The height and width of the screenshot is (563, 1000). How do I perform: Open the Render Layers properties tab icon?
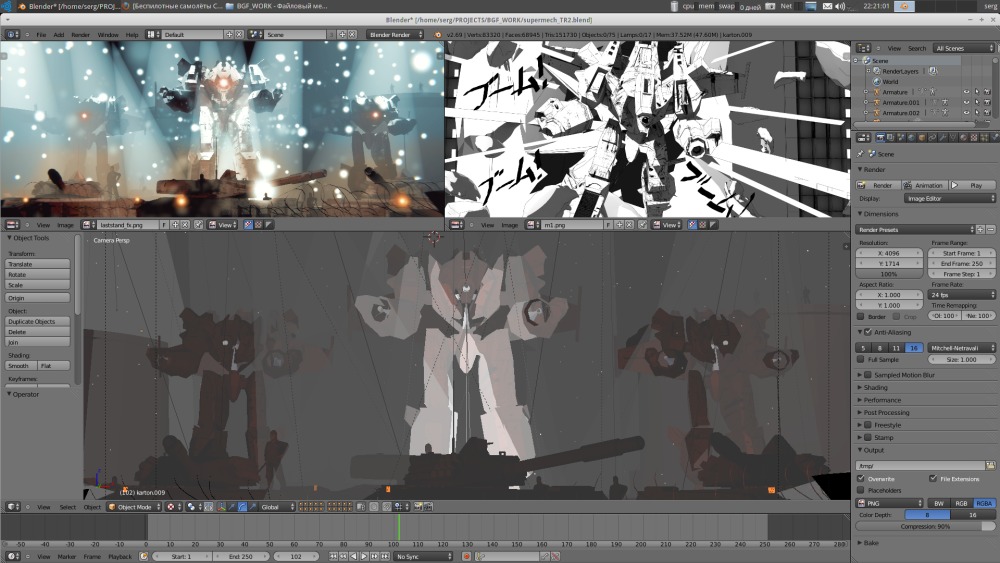click(x=891, y=137)
